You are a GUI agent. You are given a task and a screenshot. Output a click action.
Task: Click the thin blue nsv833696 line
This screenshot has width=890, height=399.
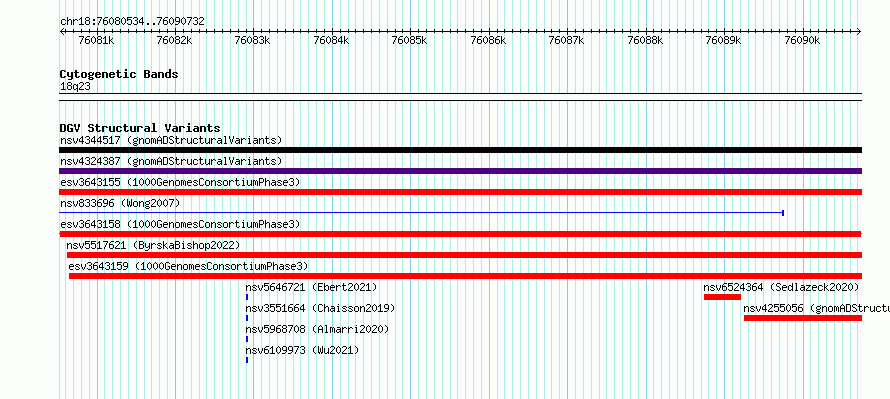tap(421, 213)
